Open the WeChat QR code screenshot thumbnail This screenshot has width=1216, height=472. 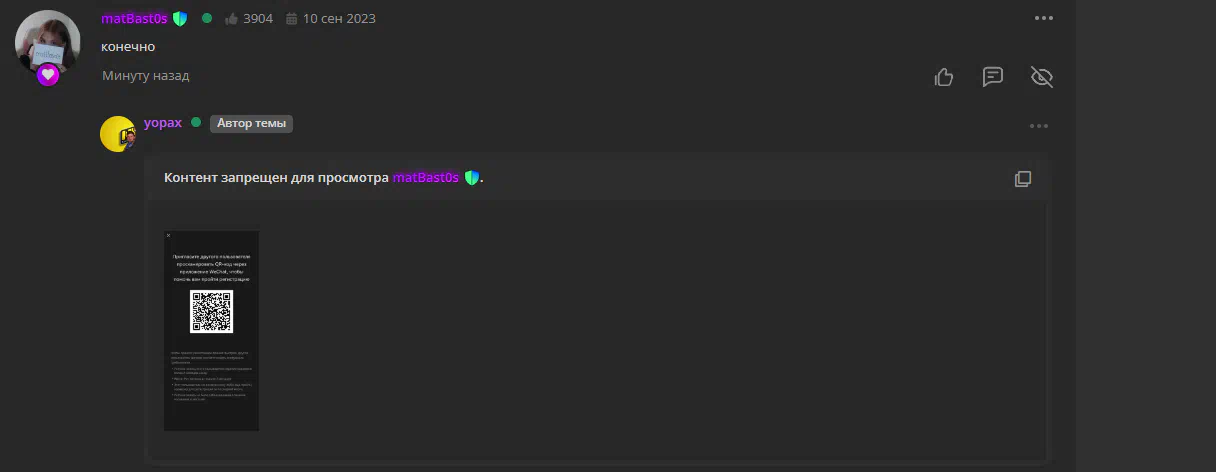211,331
